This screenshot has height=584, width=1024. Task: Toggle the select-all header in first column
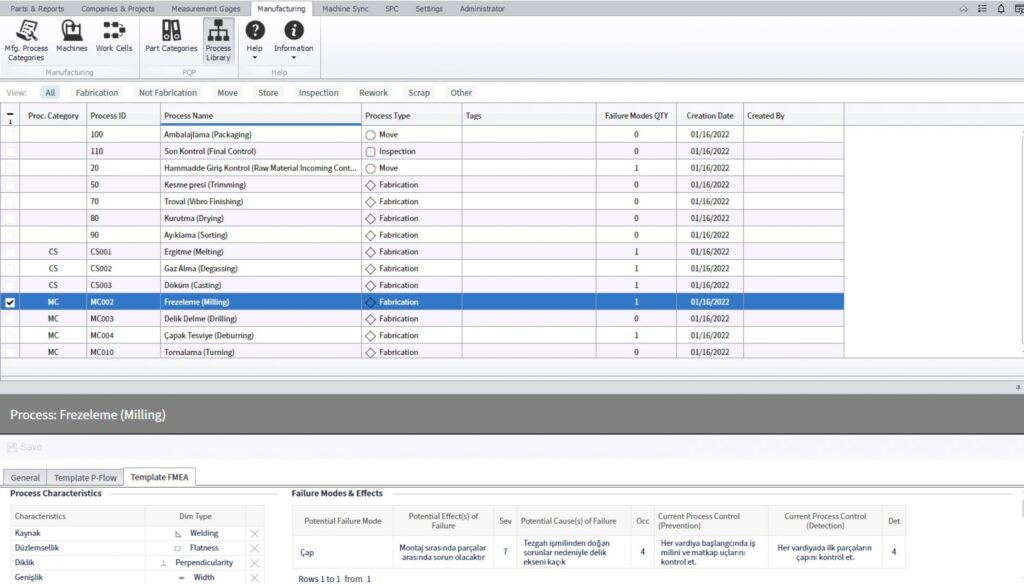tap(10, 116)
